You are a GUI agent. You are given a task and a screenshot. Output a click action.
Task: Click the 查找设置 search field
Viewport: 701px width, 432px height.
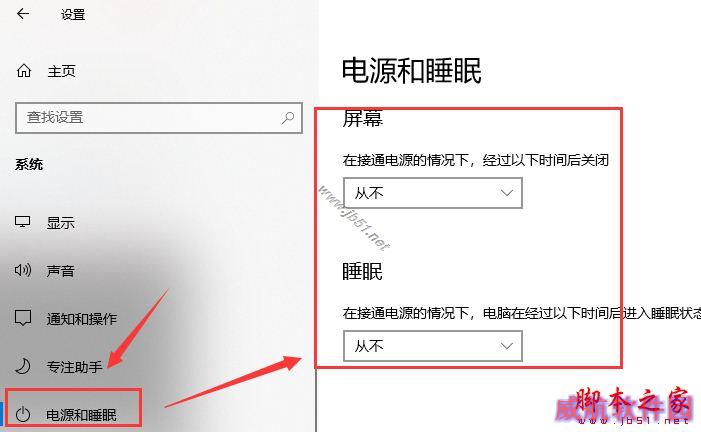coord(159,118)
